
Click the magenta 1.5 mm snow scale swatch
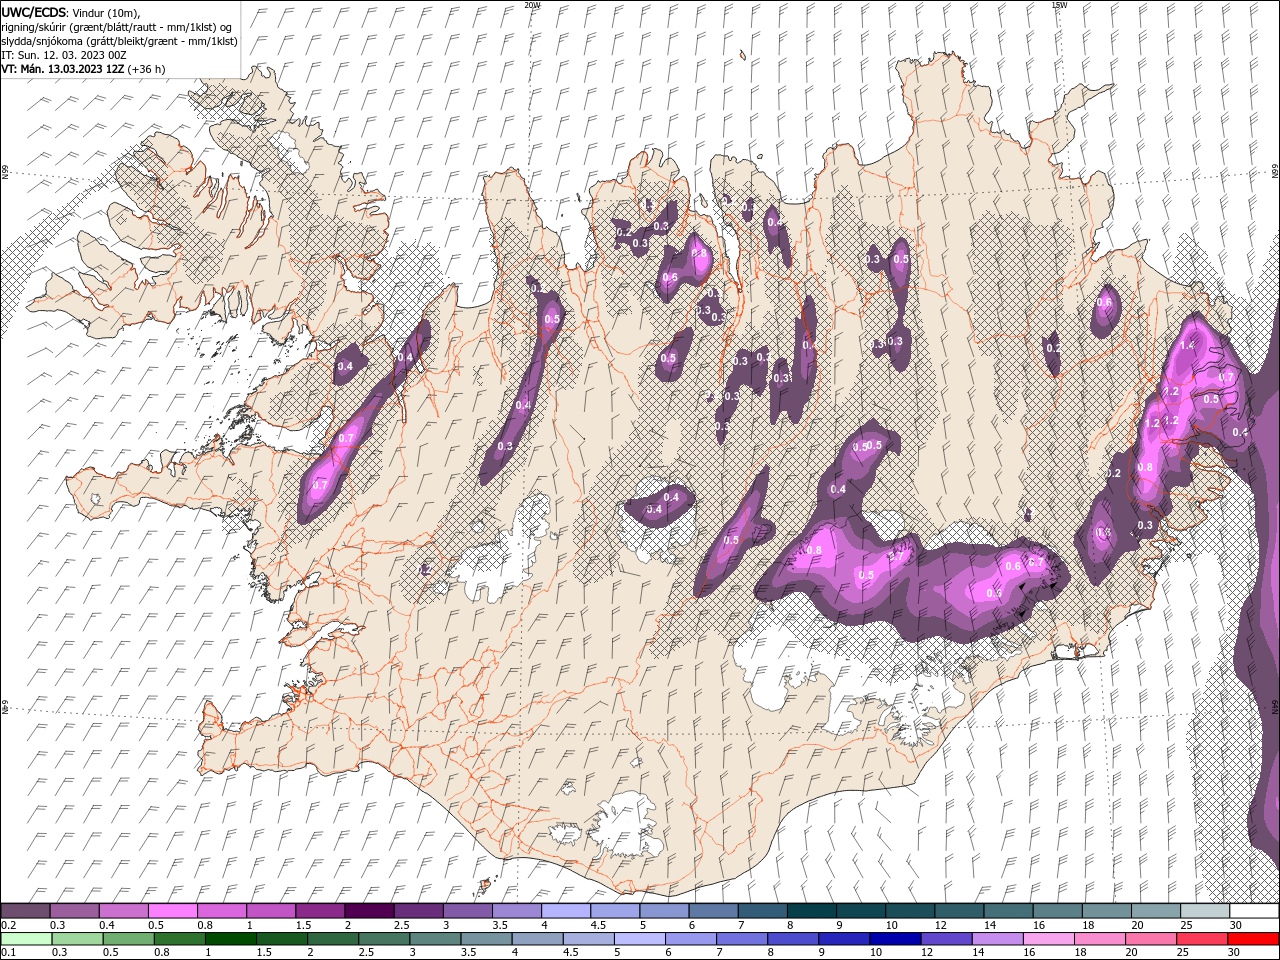click(320, 911)
